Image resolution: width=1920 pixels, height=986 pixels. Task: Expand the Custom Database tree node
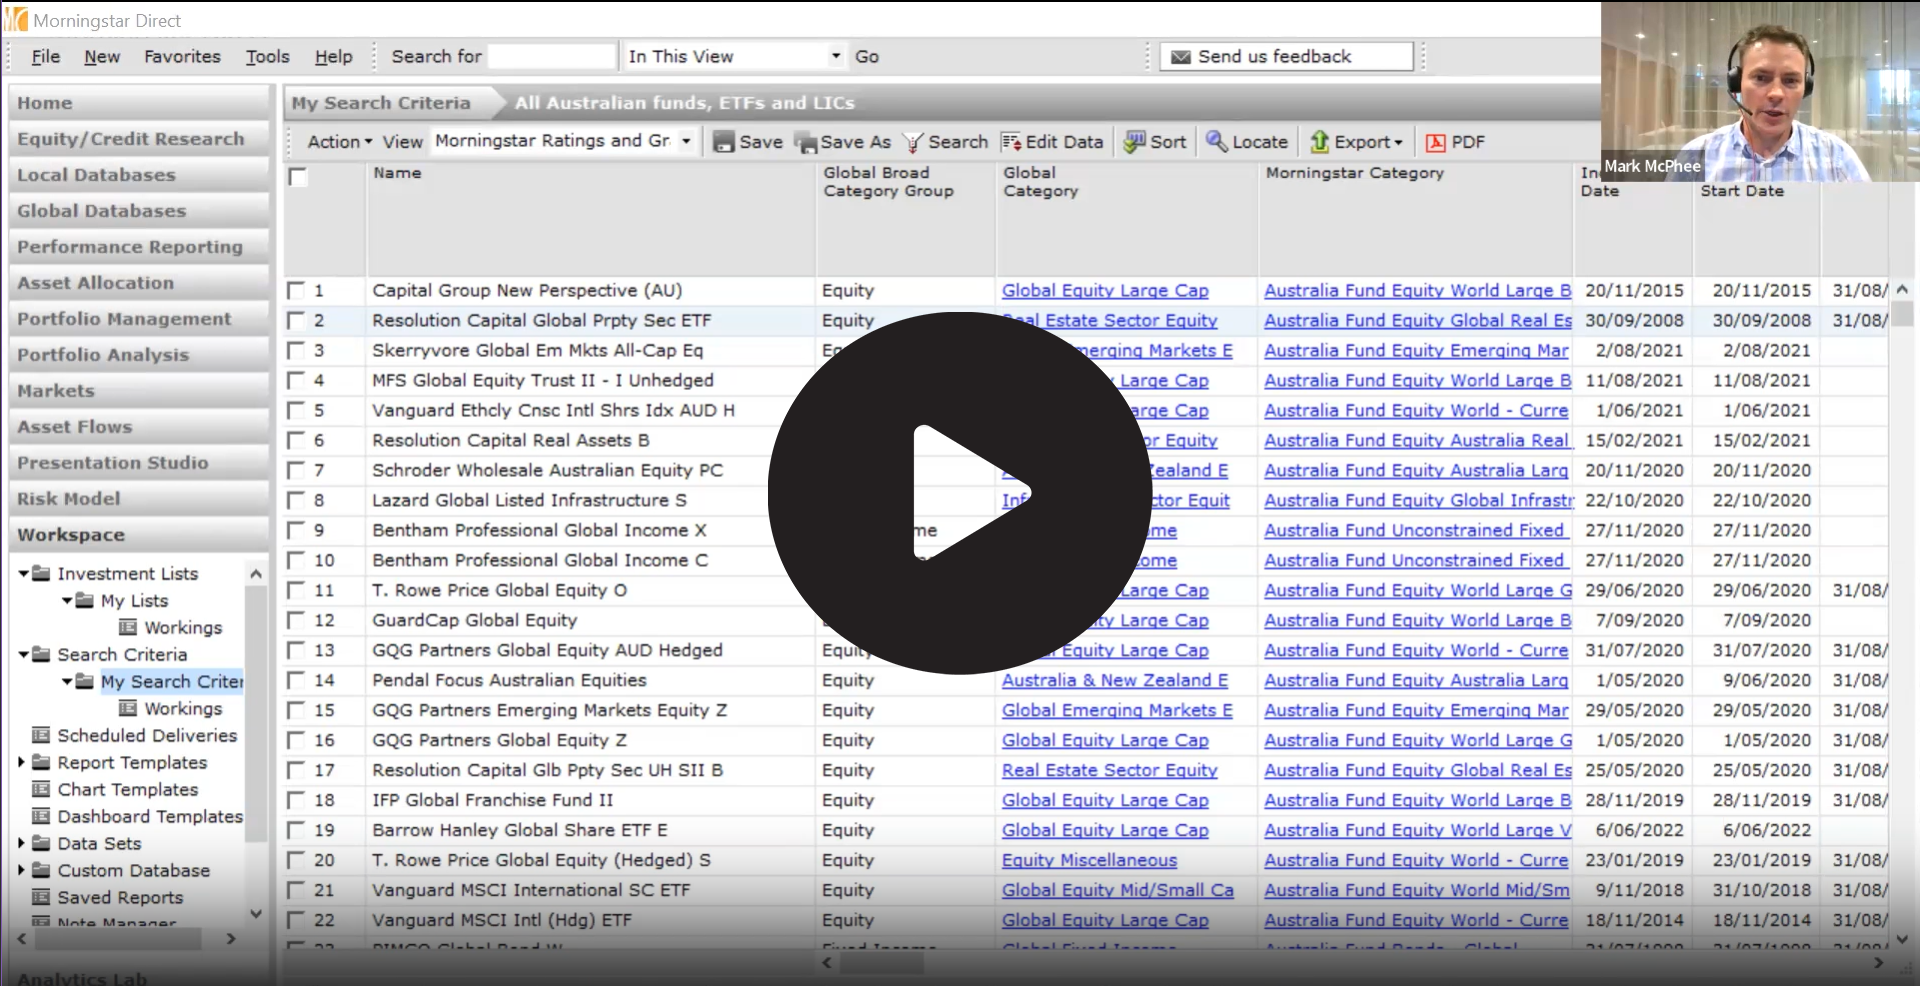click(x=22, y=870)
